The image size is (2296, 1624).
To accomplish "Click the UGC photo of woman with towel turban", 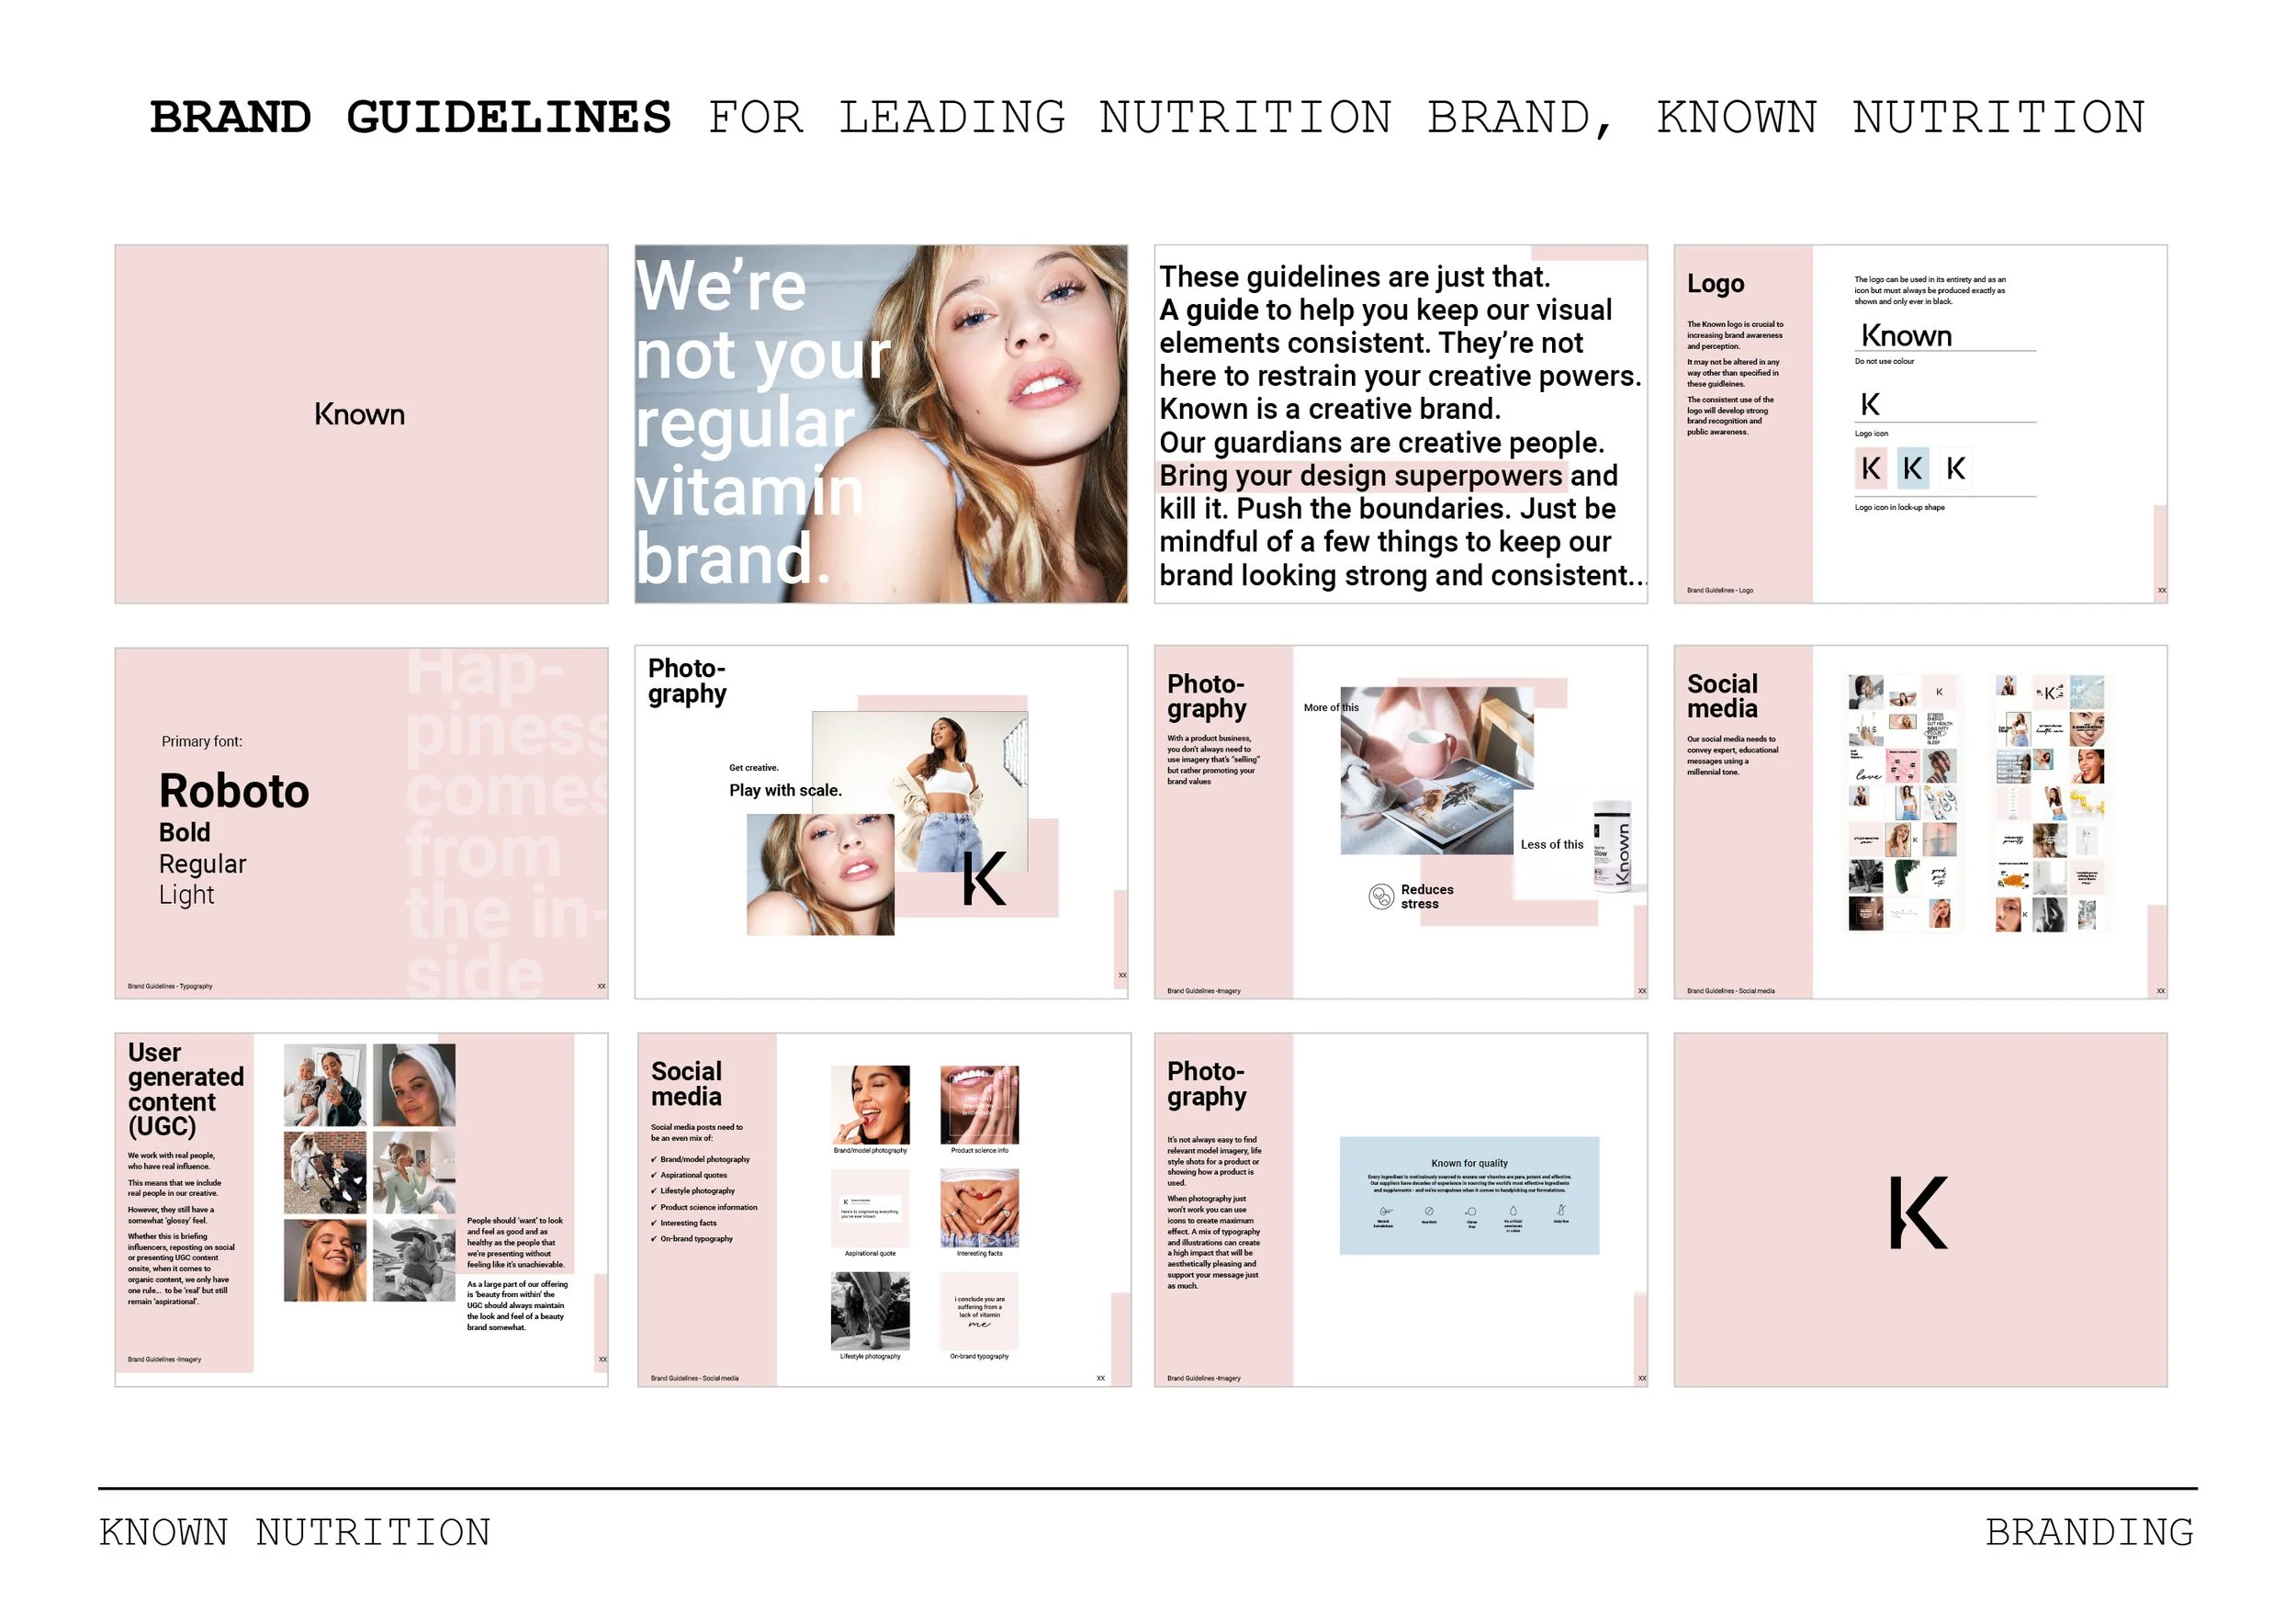I will click(x=414, y=1085).
